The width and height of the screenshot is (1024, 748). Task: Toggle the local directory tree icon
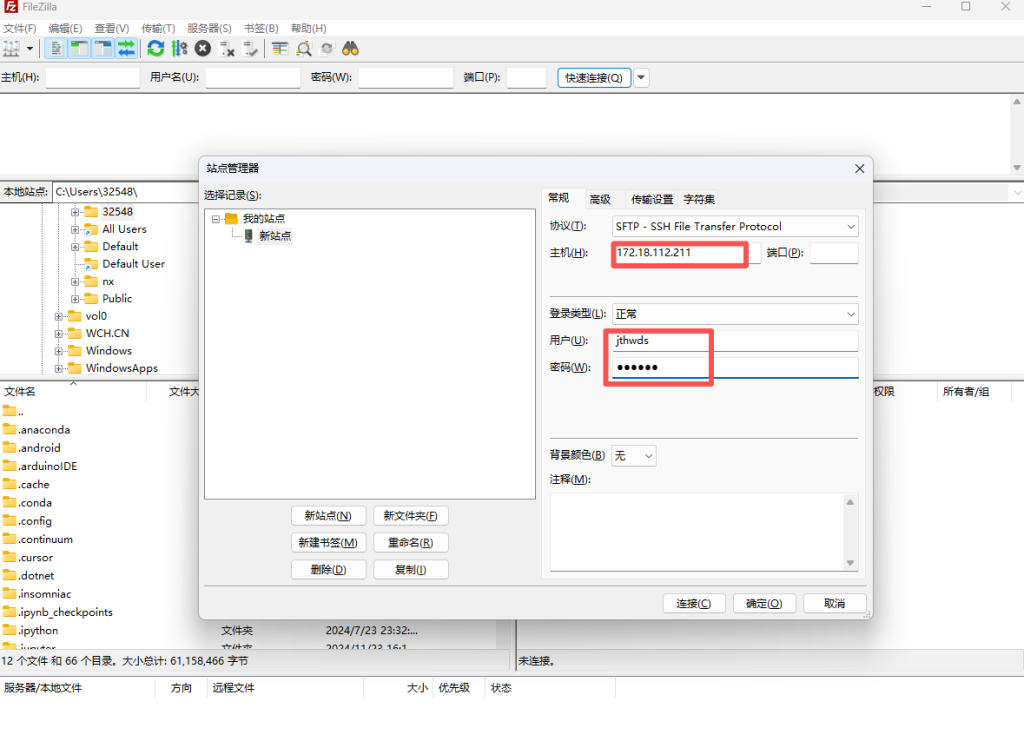click(x=80, y=48)
